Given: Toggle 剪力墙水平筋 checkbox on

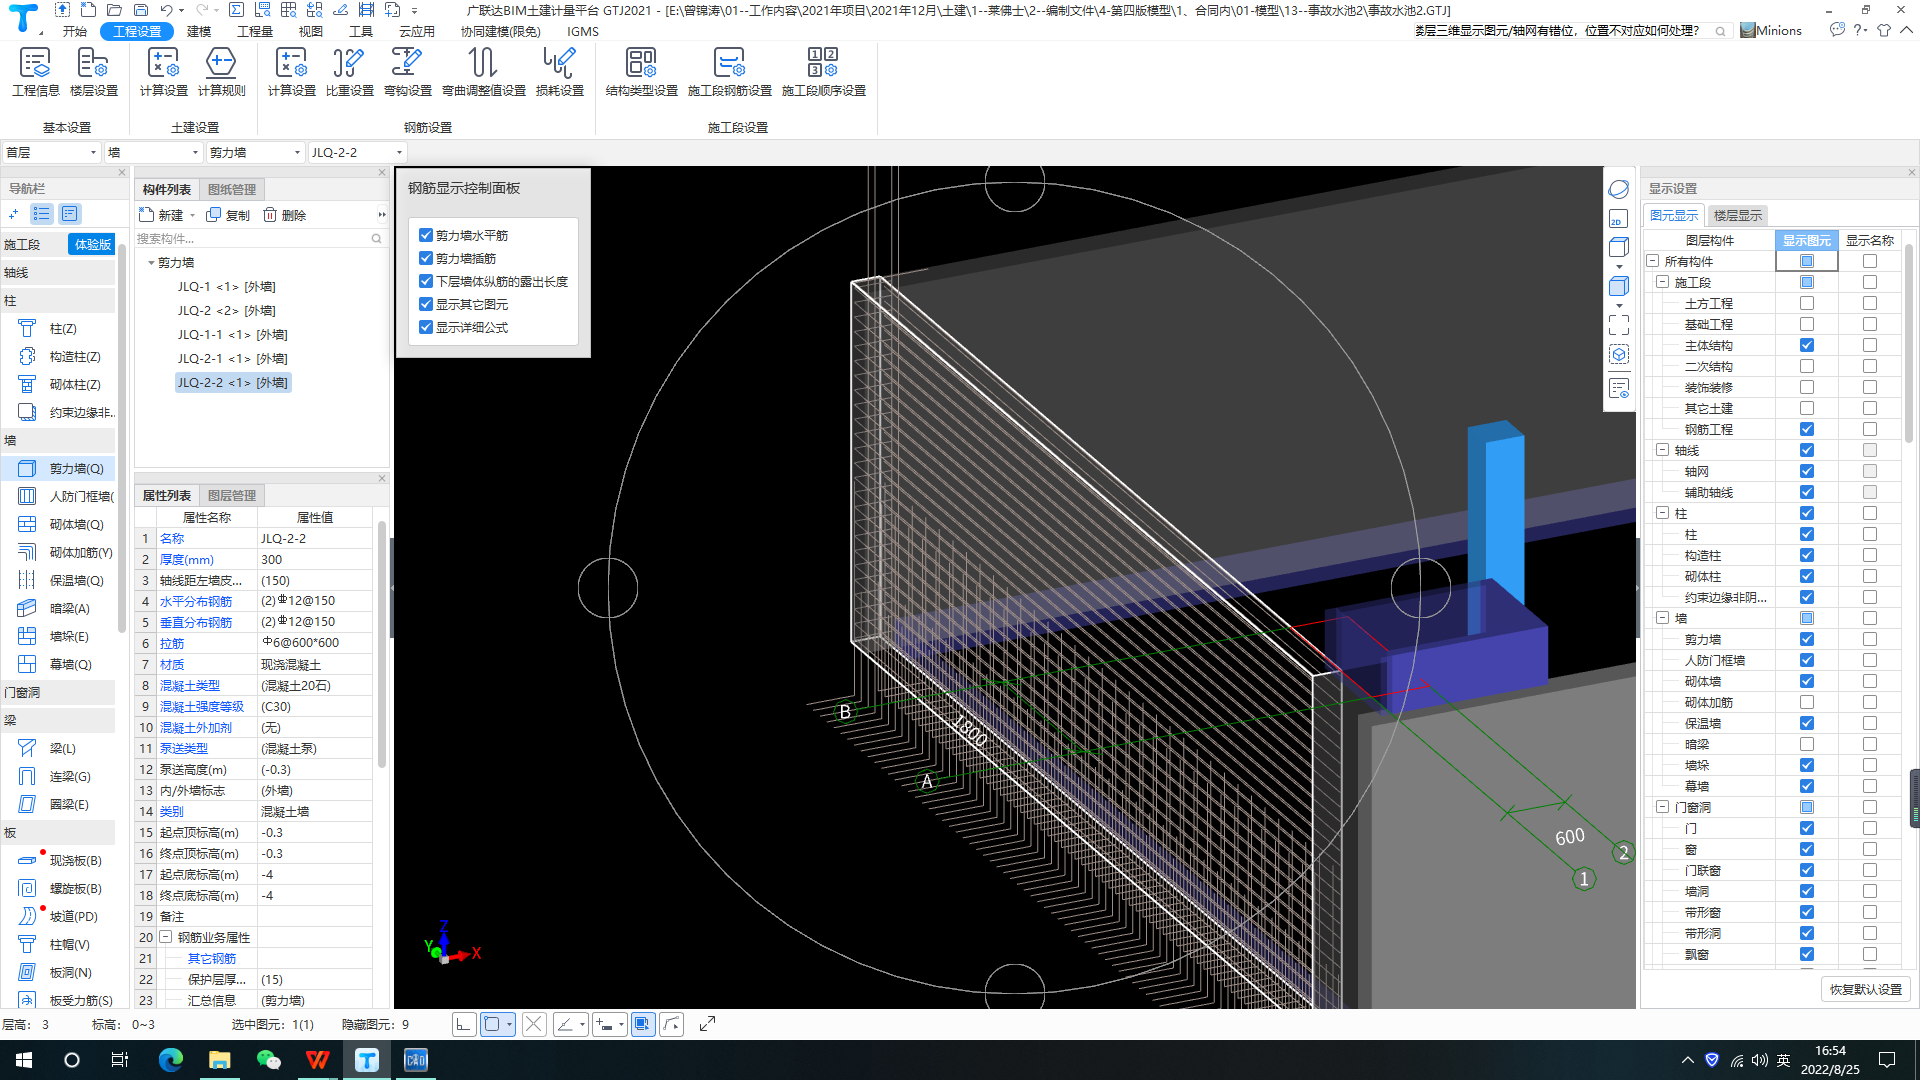Looking at the screenshot, I should point(426,235).
